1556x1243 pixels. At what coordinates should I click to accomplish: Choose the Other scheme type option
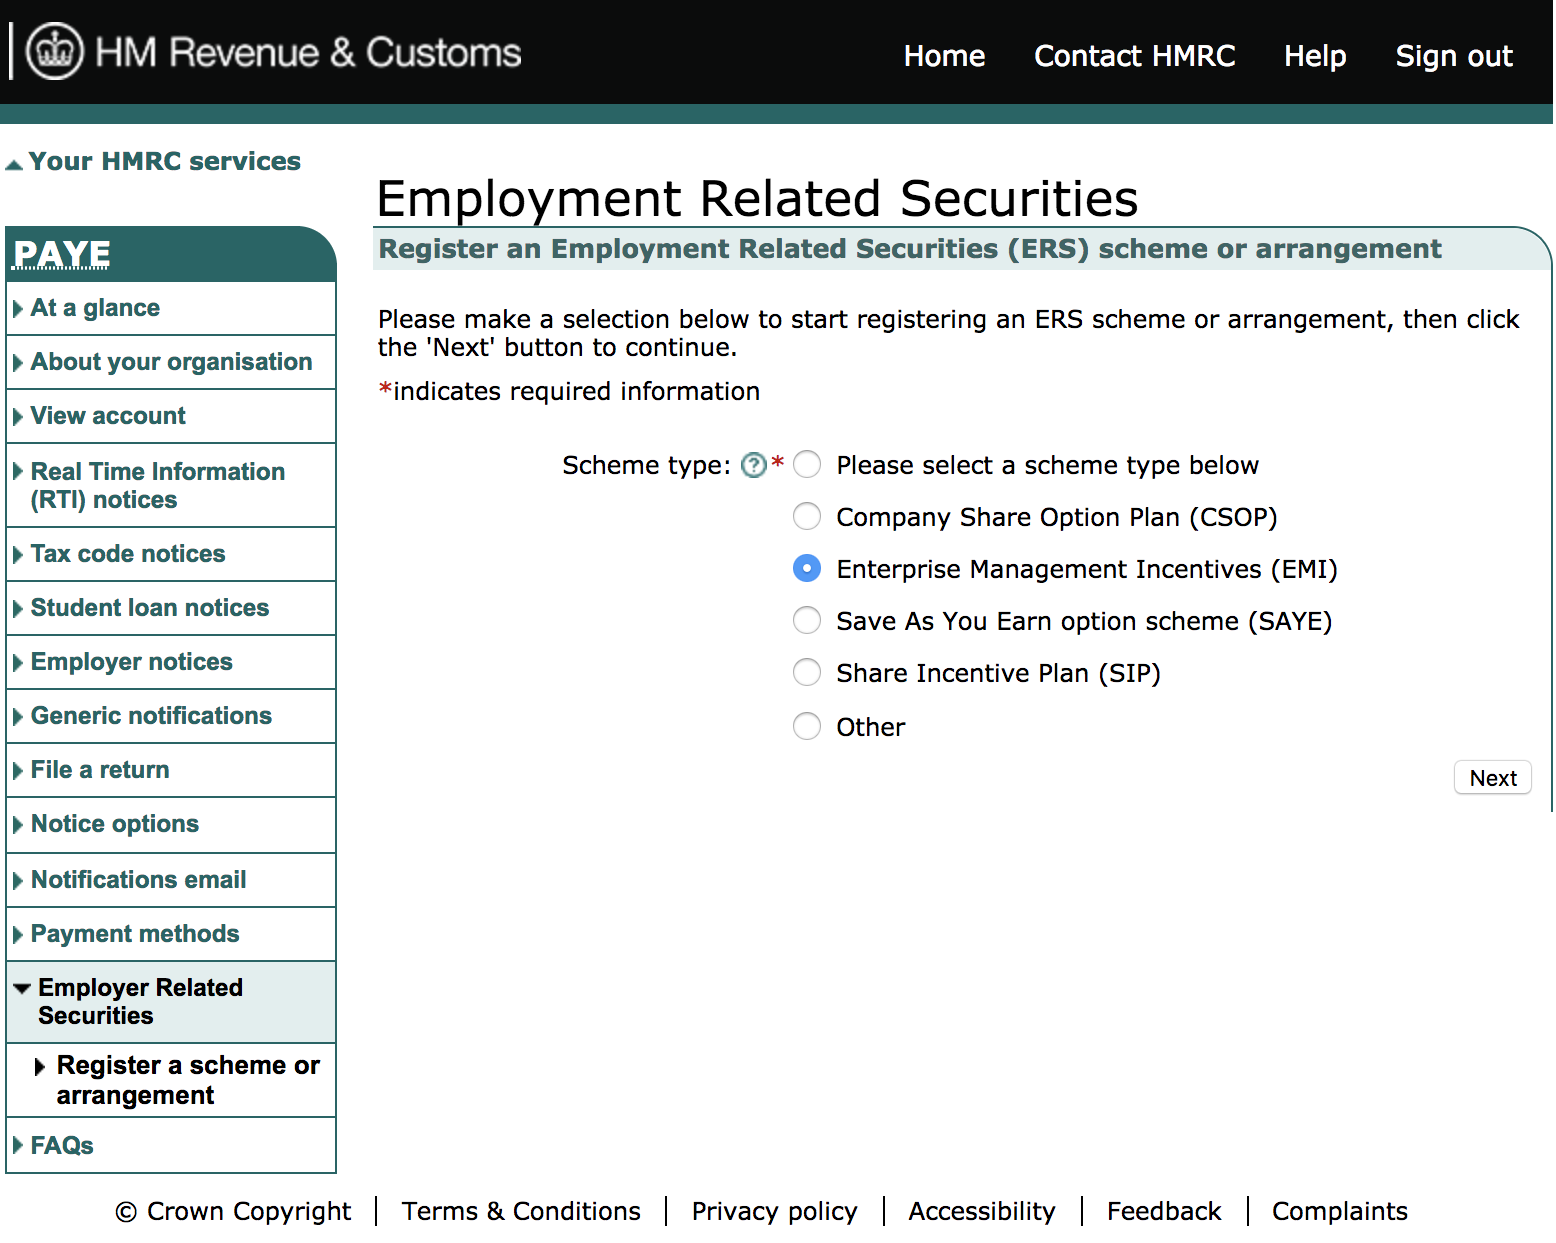806,726
